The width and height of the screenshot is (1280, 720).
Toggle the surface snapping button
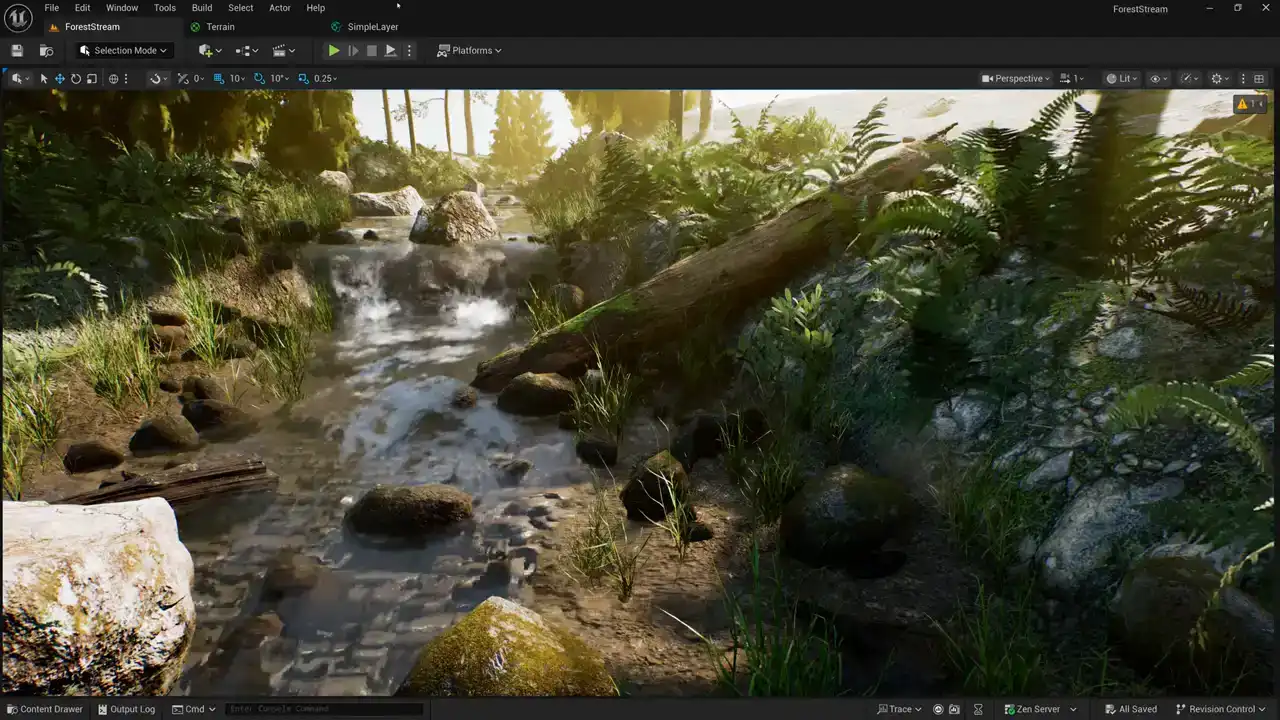coord(156,79)
